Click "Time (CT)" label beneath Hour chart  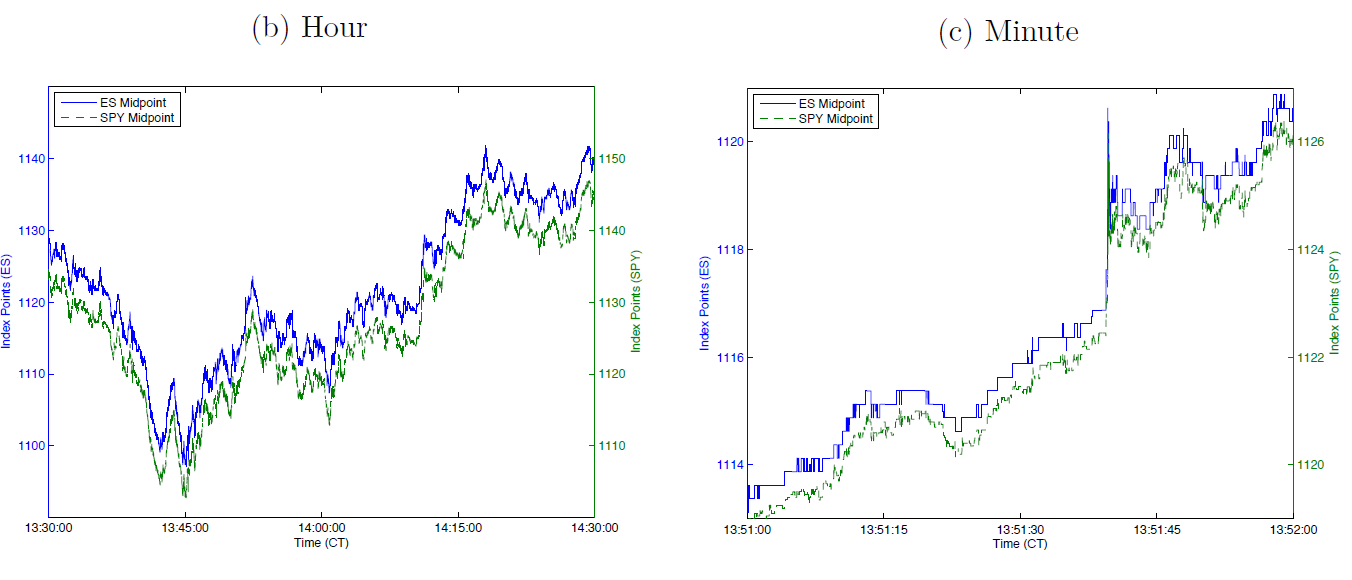click(321, 543)
